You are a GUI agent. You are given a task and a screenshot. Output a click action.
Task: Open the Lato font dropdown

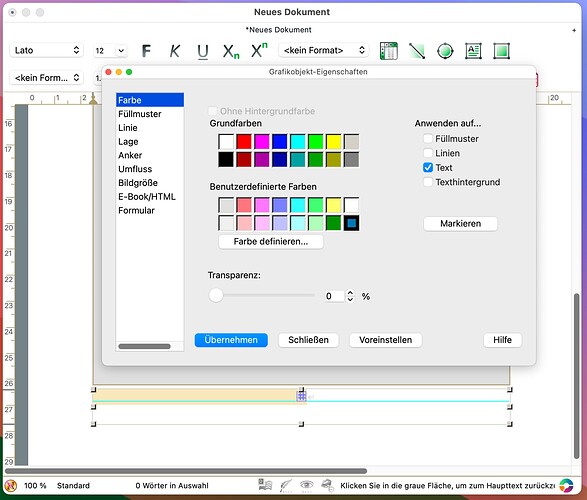(x=46, y=50)
